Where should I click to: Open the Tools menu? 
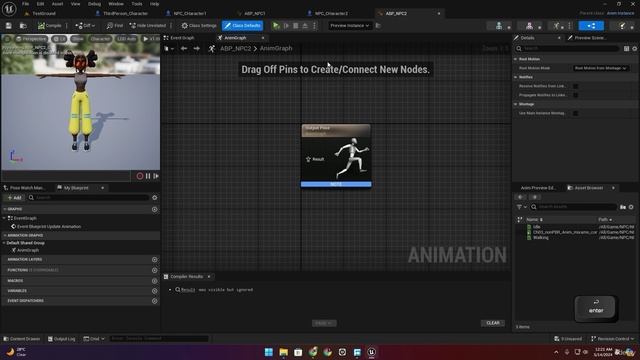[137, 4]
